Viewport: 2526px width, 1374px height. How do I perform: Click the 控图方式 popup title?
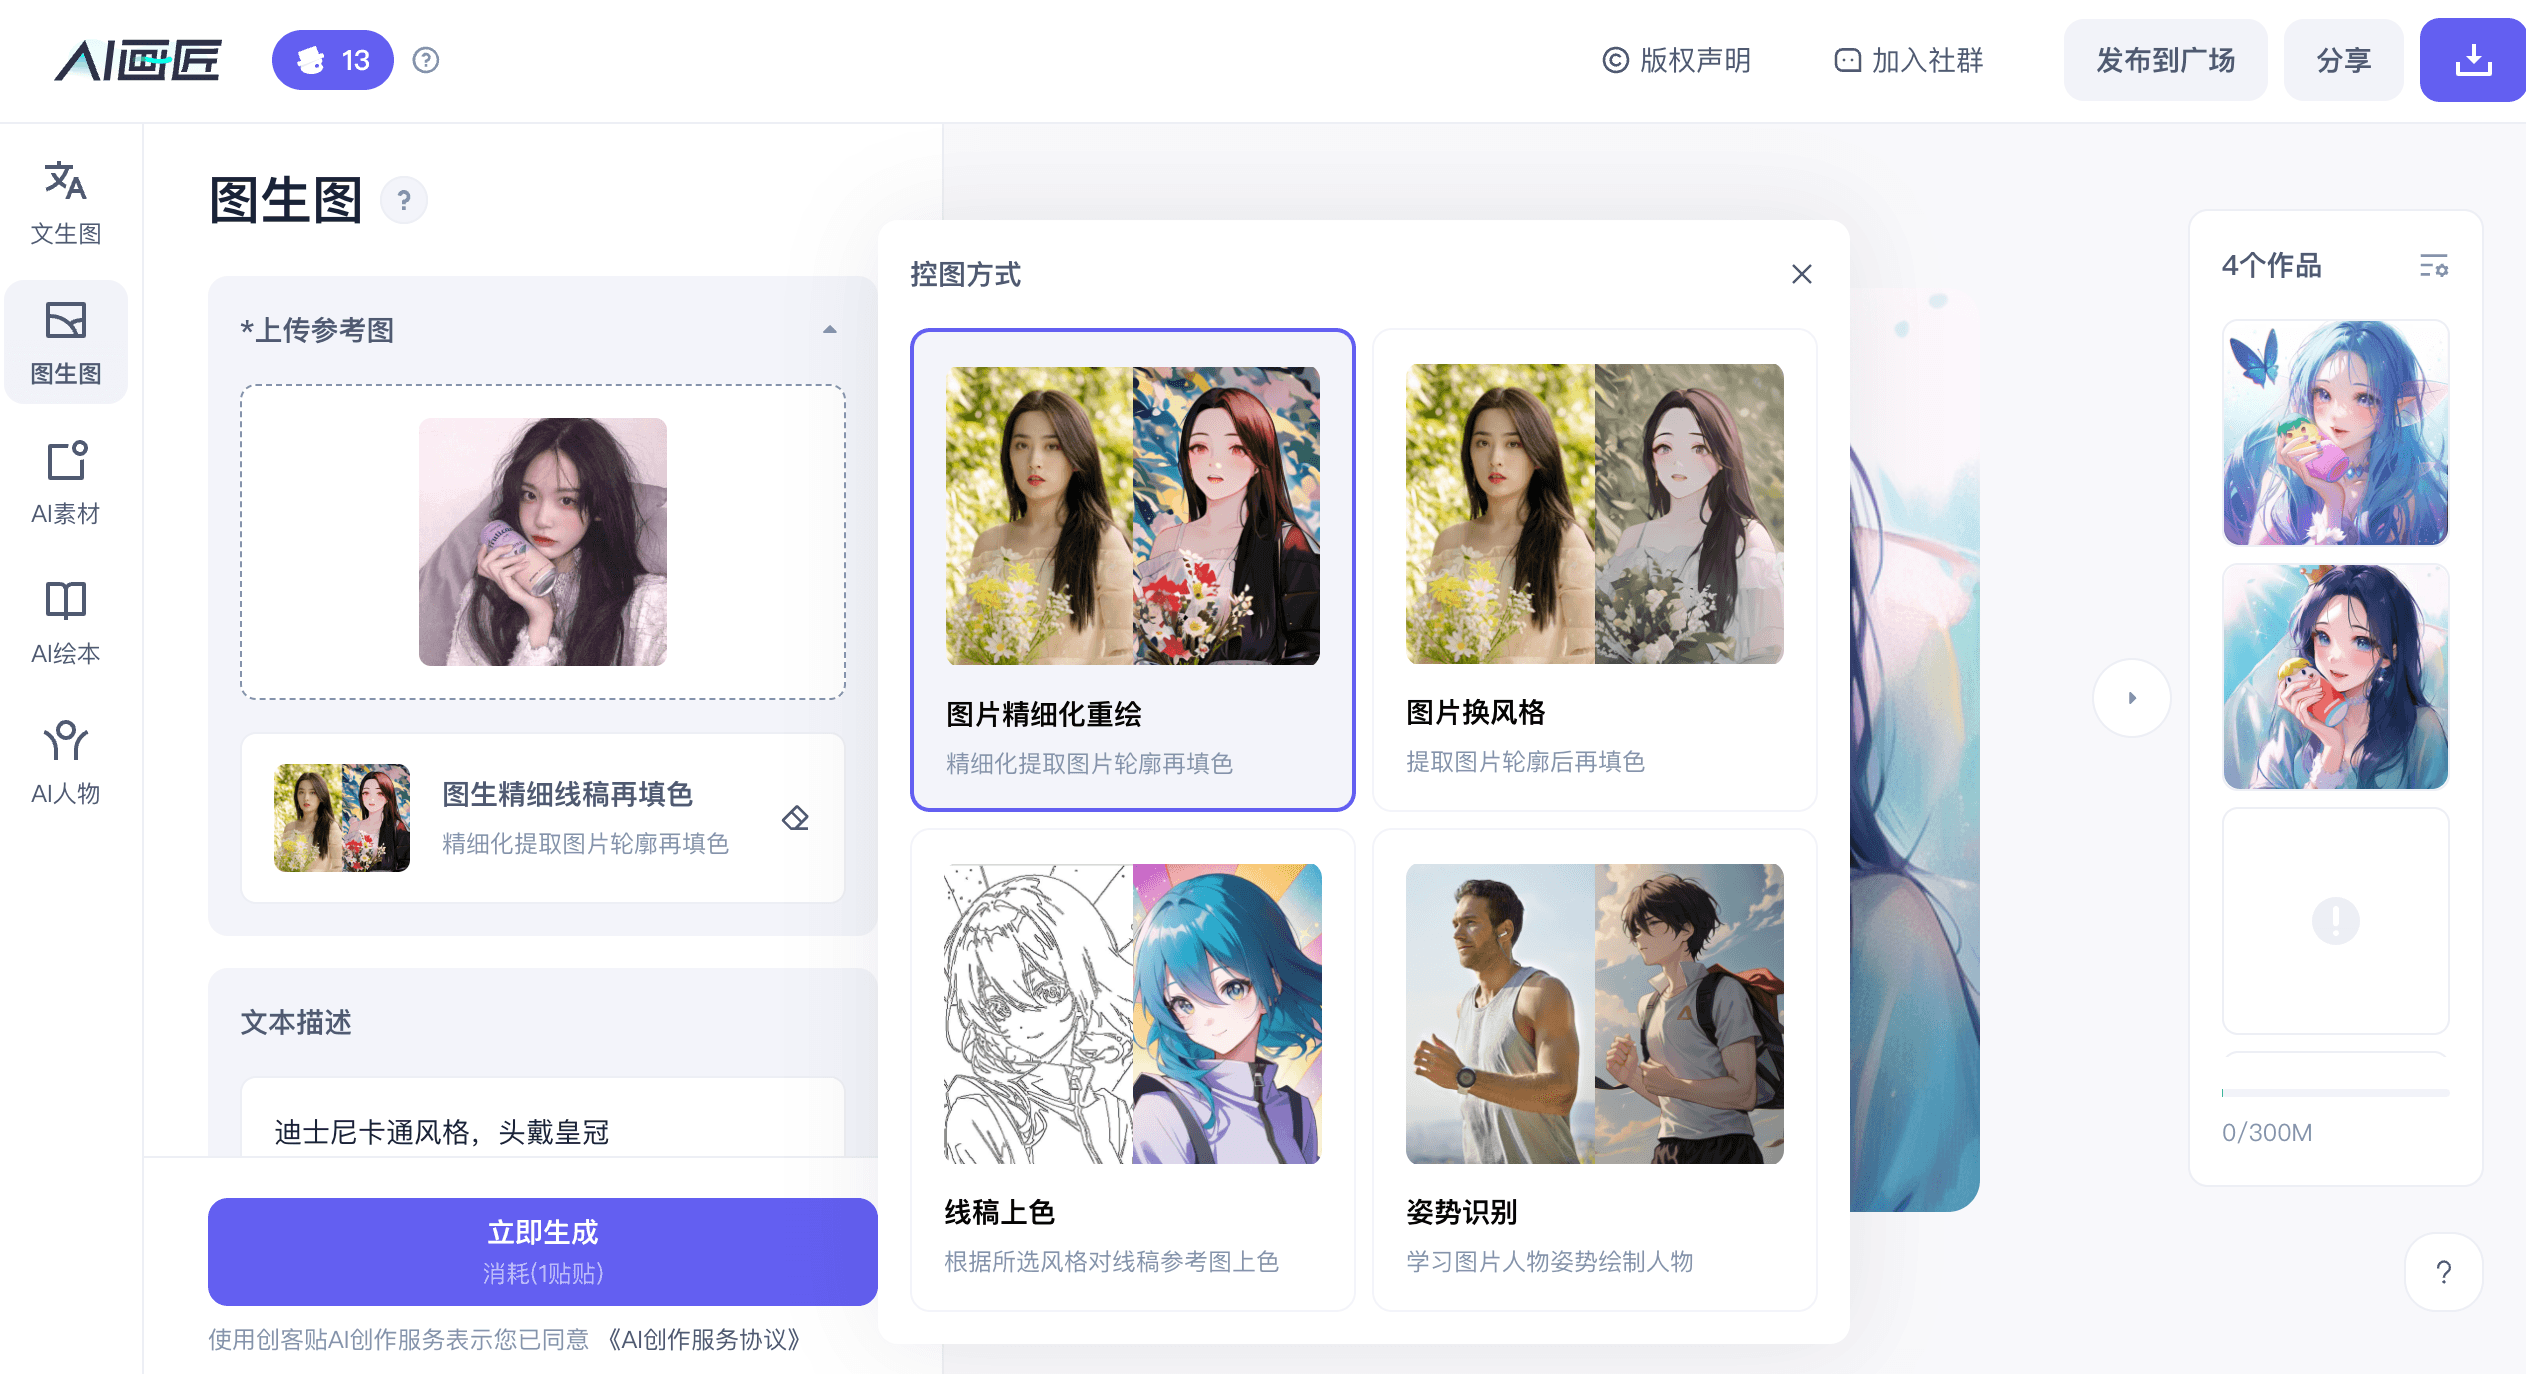(966, 274)
